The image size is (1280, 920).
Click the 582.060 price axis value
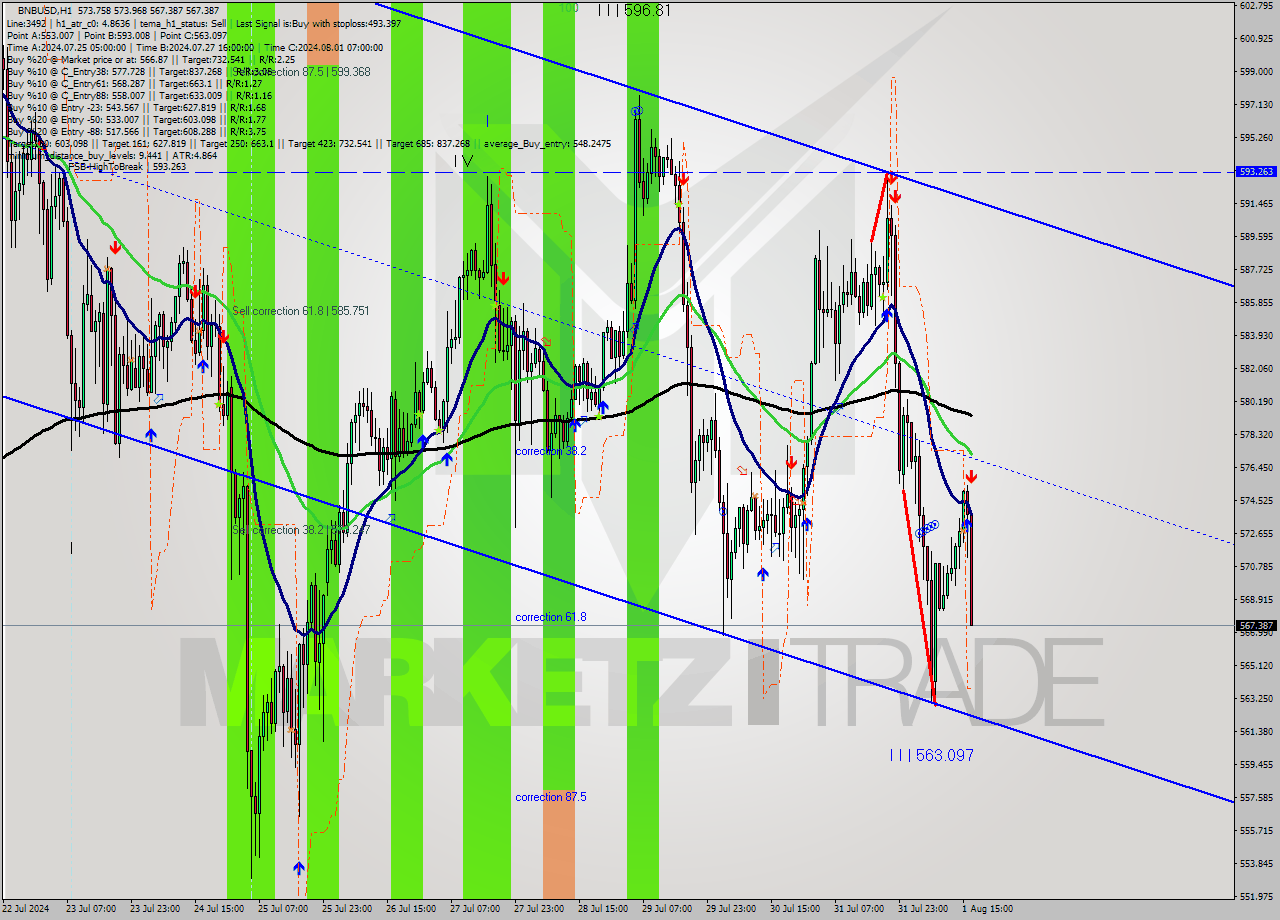1256,368
